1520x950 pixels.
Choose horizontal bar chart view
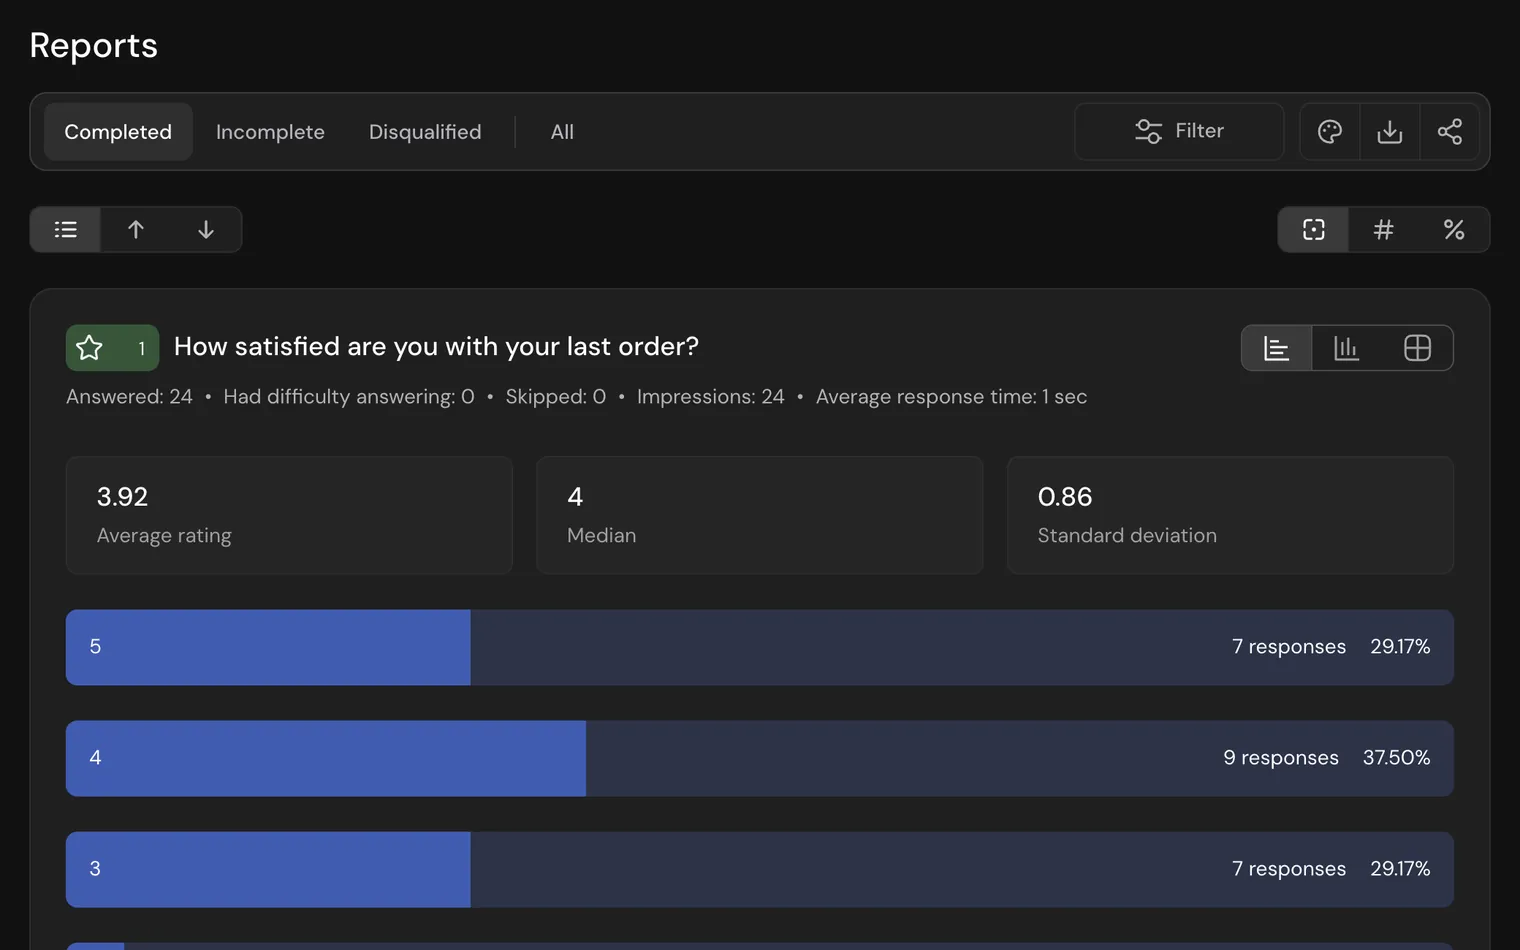tap(1277, 348)
